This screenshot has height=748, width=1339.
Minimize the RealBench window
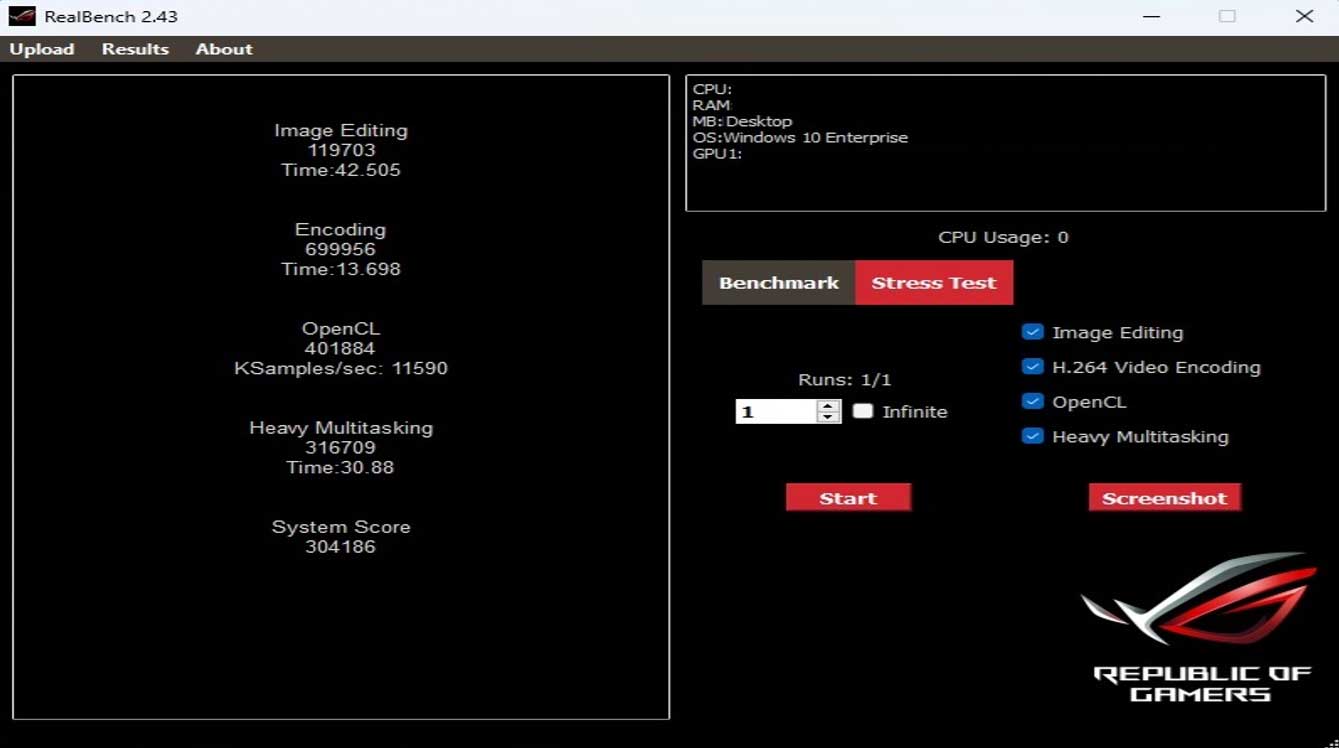pyautogui.click(x=1150, y=17)
